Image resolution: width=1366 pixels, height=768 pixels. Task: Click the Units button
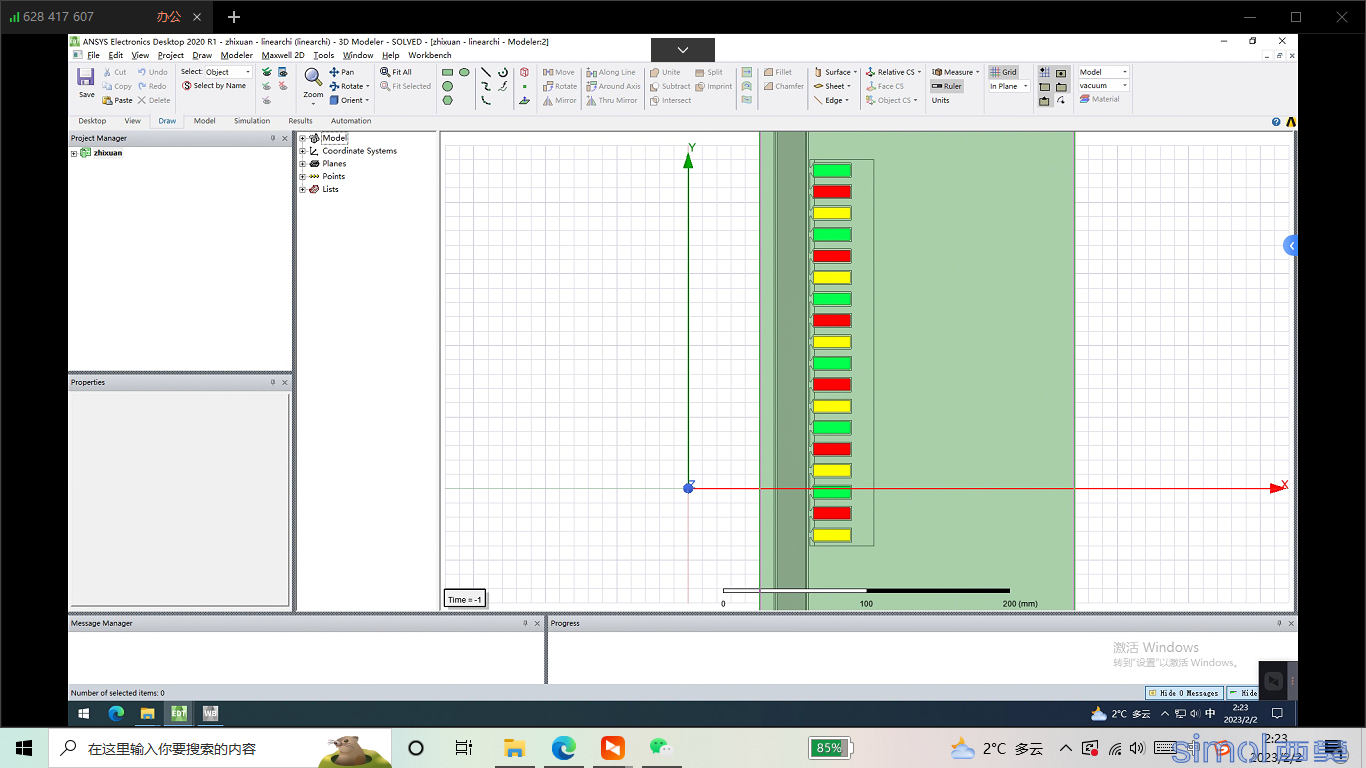pyautogui.click(x=941, y=100)
